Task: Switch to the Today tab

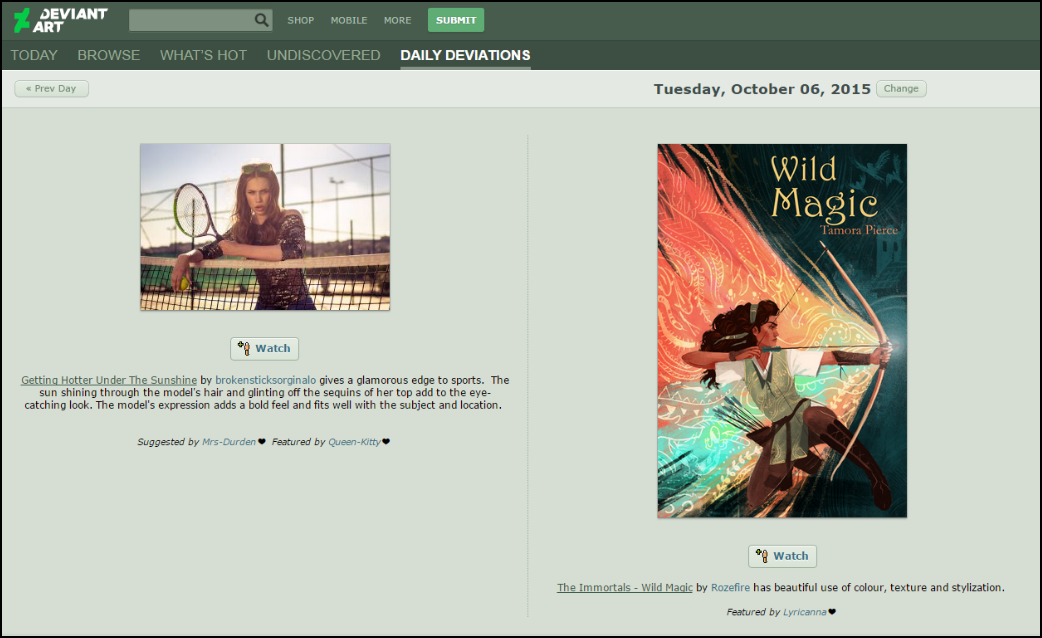Action: [x=34, y=55]
